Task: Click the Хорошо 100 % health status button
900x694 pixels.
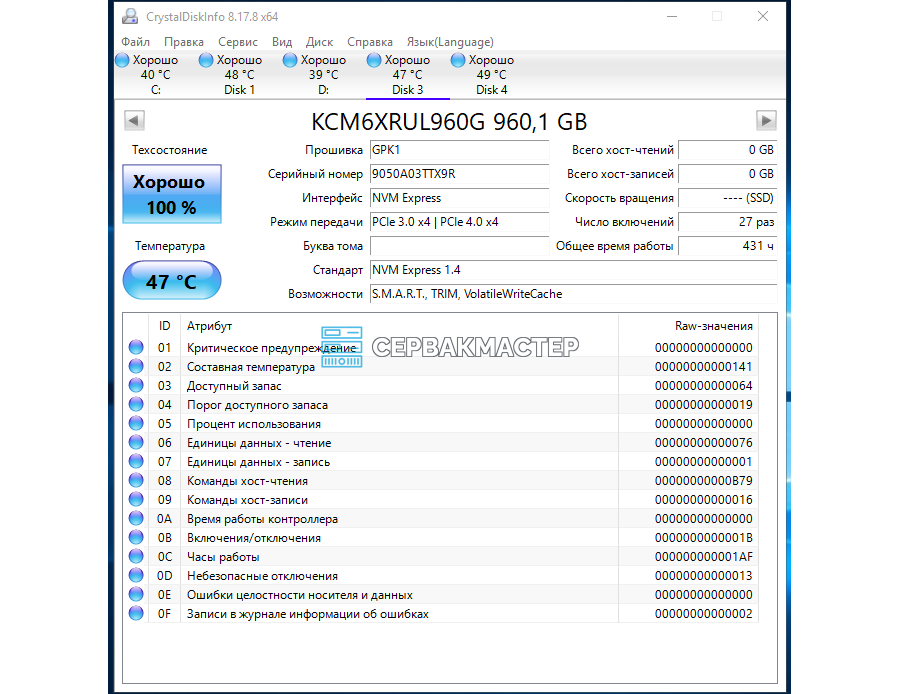Action: pyautogui.click(x=172, y=194)
